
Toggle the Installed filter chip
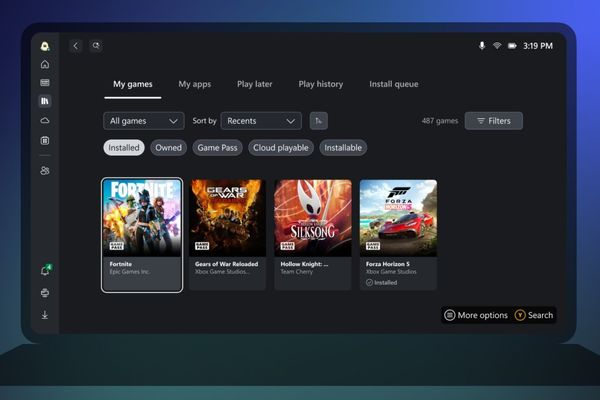pyautogui.click(x=124, y=148)
